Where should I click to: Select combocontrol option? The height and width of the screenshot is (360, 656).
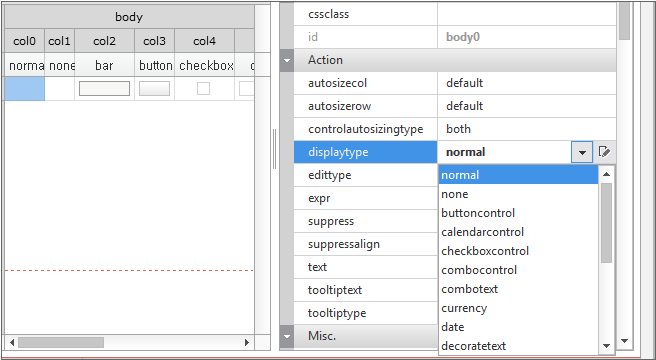click(479, 270)
